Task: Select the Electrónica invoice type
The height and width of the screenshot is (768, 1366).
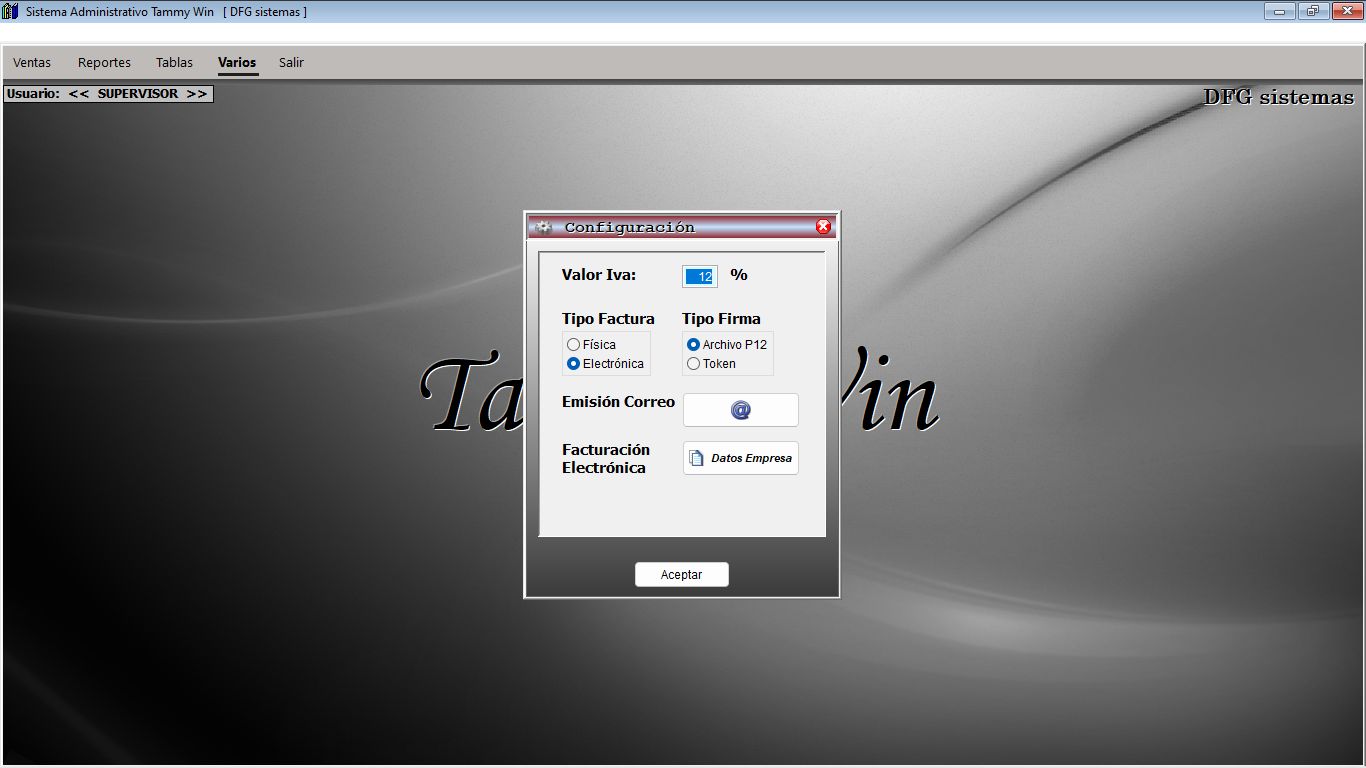Action: 605,363
